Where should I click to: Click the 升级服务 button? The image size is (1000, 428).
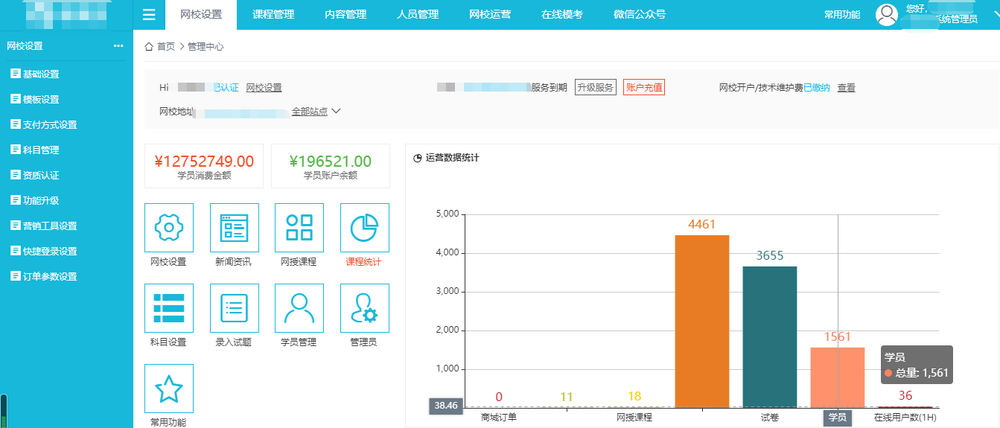coord(595,88)
